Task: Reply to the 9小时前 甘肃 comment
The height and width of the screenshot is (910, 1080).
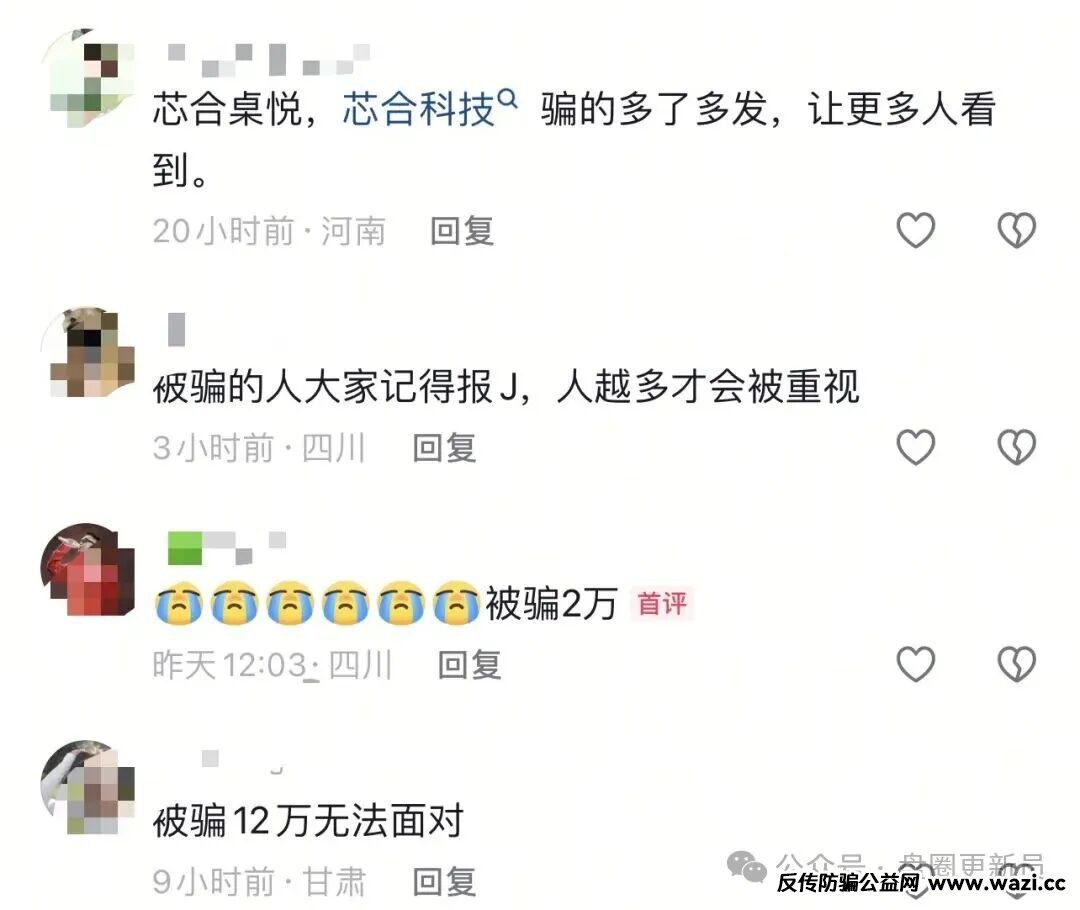Action: [444, 882]
